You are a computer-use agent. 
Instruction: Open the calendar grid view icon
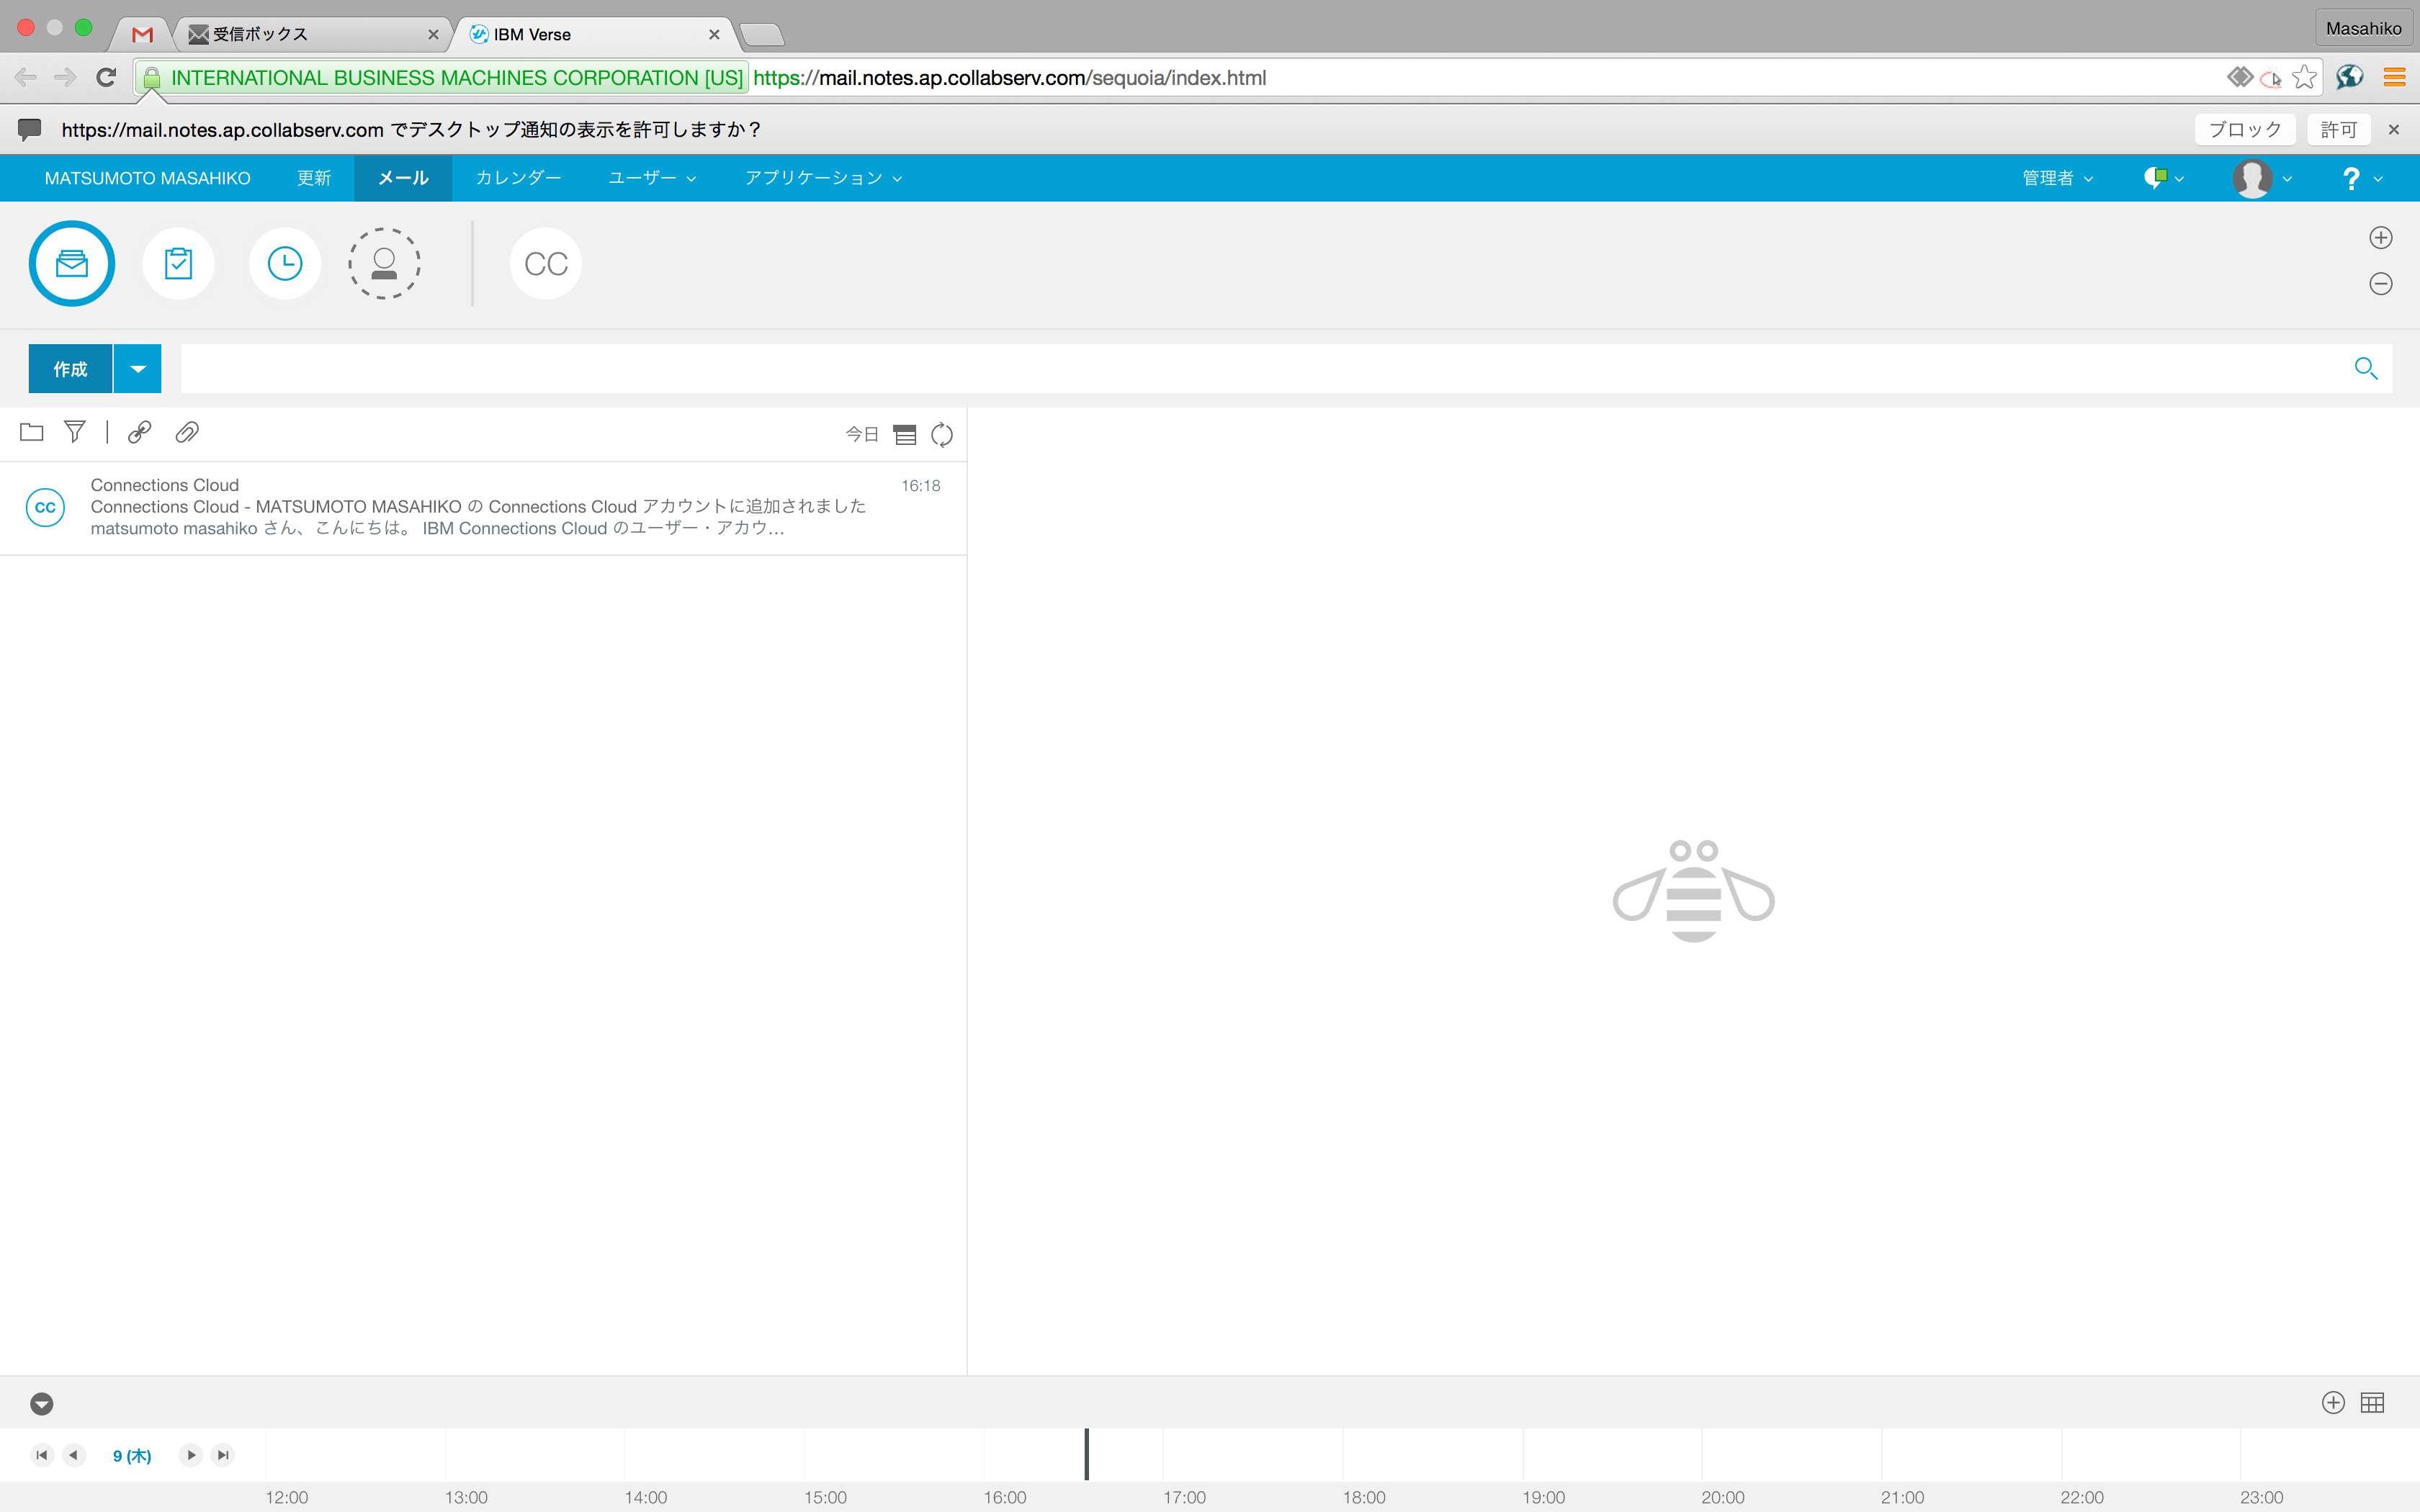click(2372, 1403)
